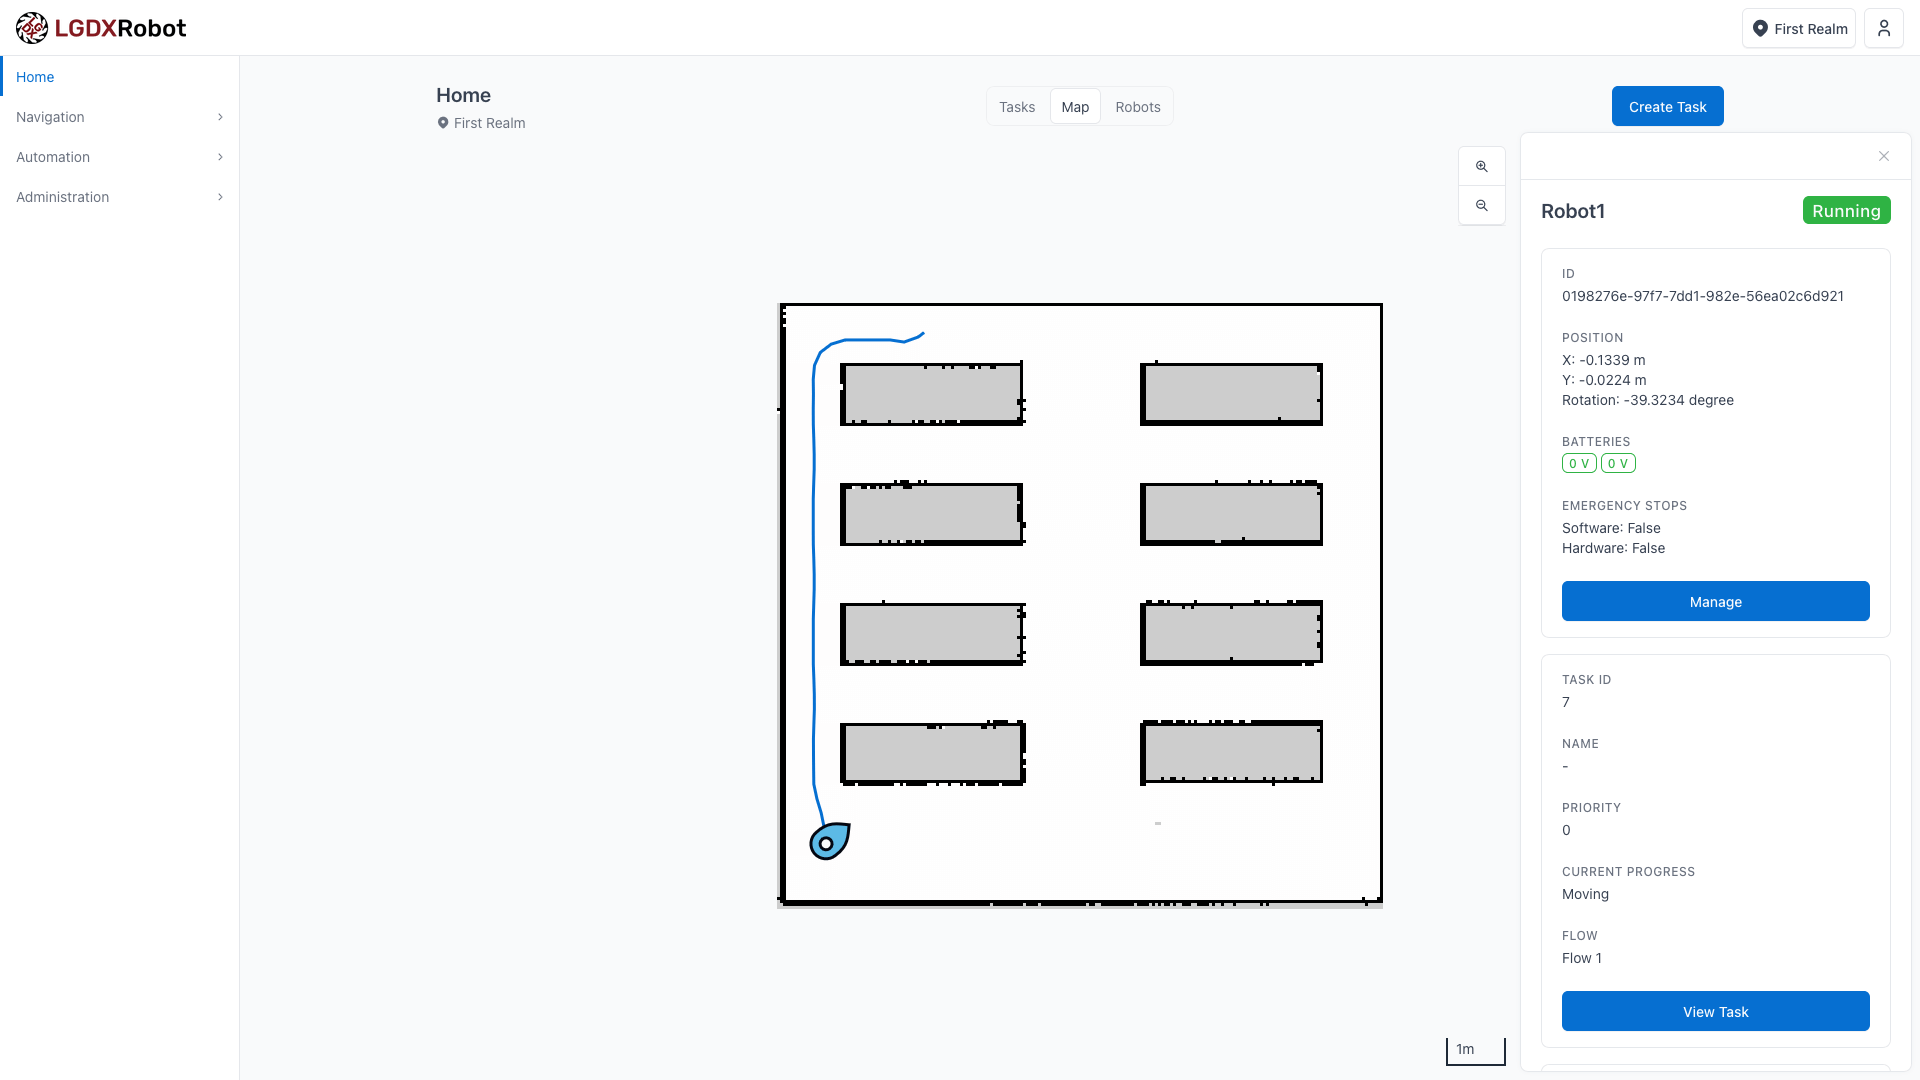
Task: Open the First Realm realm selector
Action: pyautogui.click(x=1798, y=28)
